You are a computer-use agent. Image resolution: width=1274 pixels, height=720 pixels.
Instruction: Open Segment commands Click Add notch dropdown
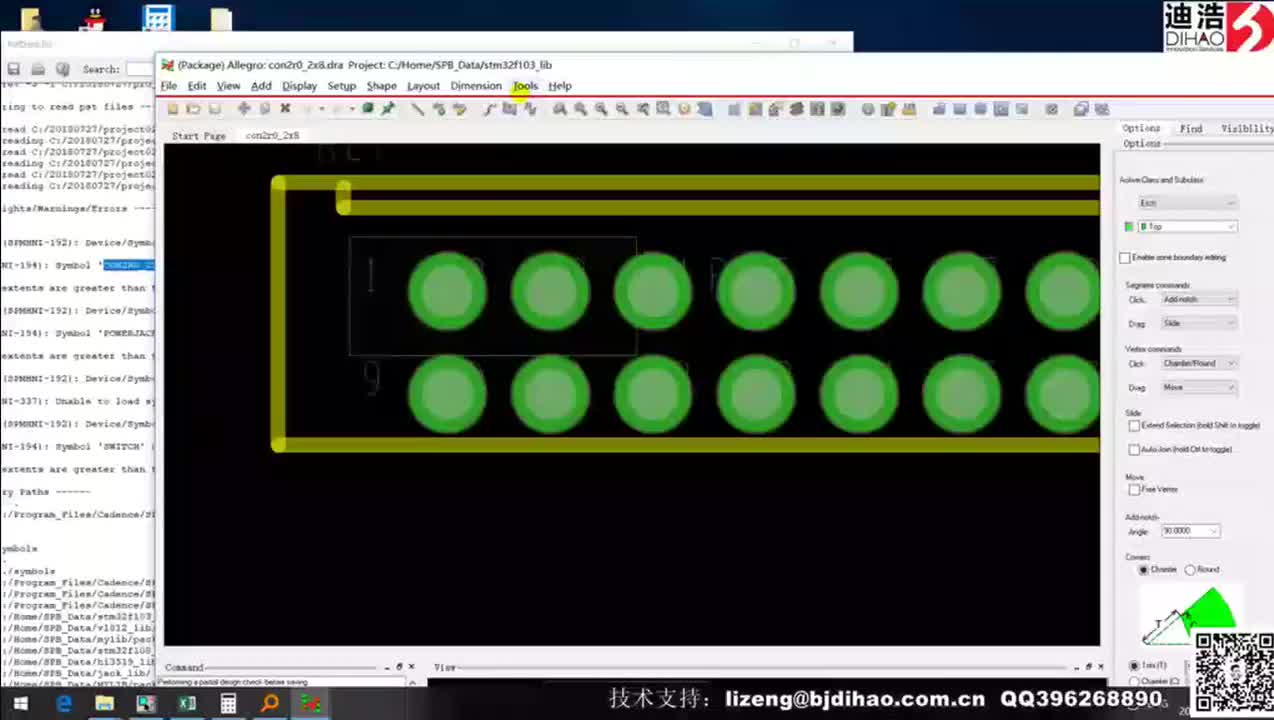1199,299
